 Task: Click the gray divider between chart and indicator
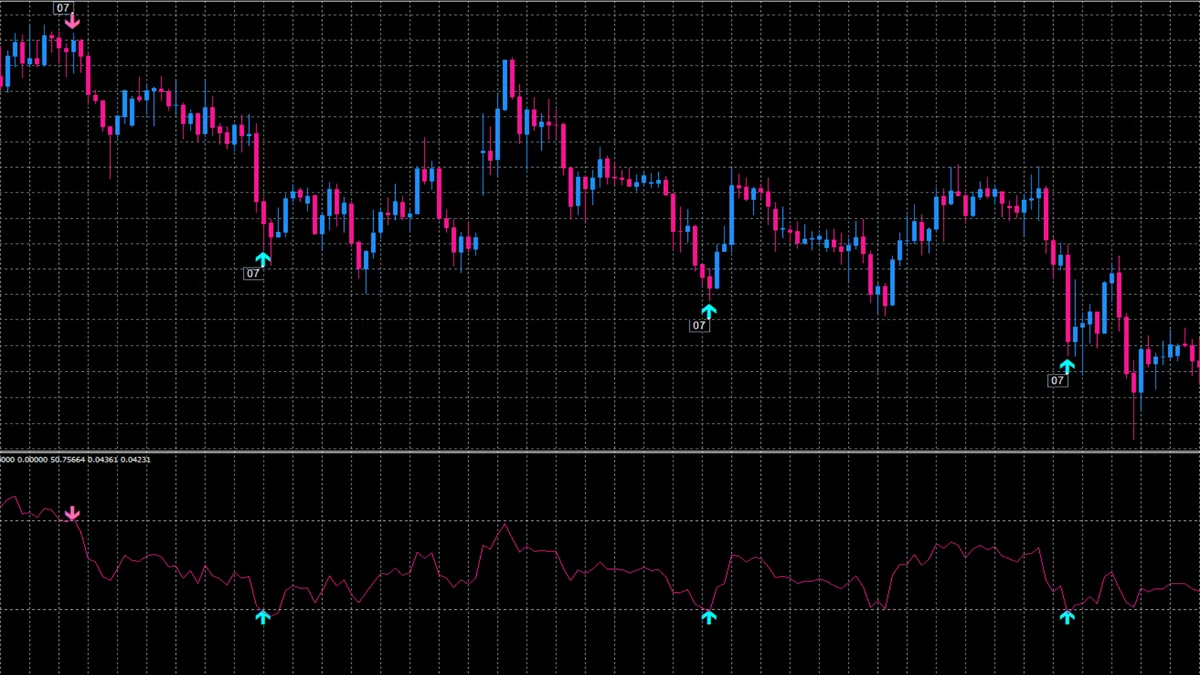click(600, 451)
